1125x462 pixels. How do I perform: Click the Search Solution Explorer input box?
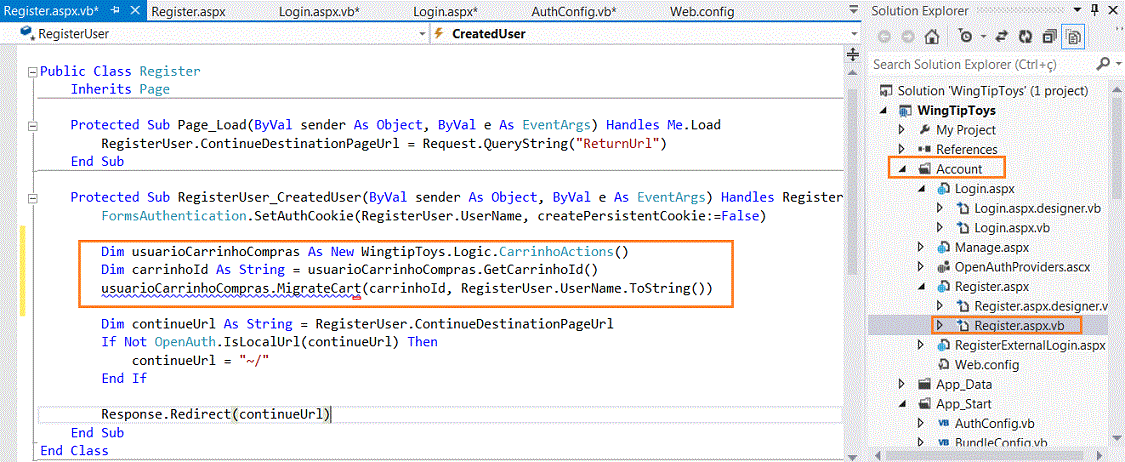[x=980, y=64]
